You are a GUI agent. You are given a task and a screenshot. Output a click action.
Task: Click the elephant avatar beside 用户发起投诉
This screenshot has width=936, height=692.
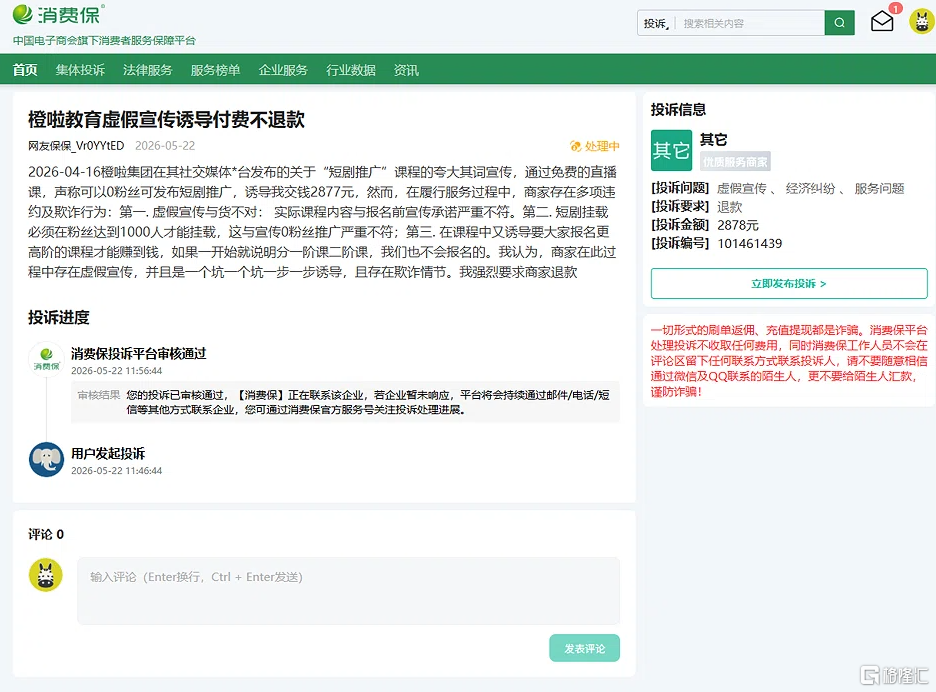[x=47, y=459]
